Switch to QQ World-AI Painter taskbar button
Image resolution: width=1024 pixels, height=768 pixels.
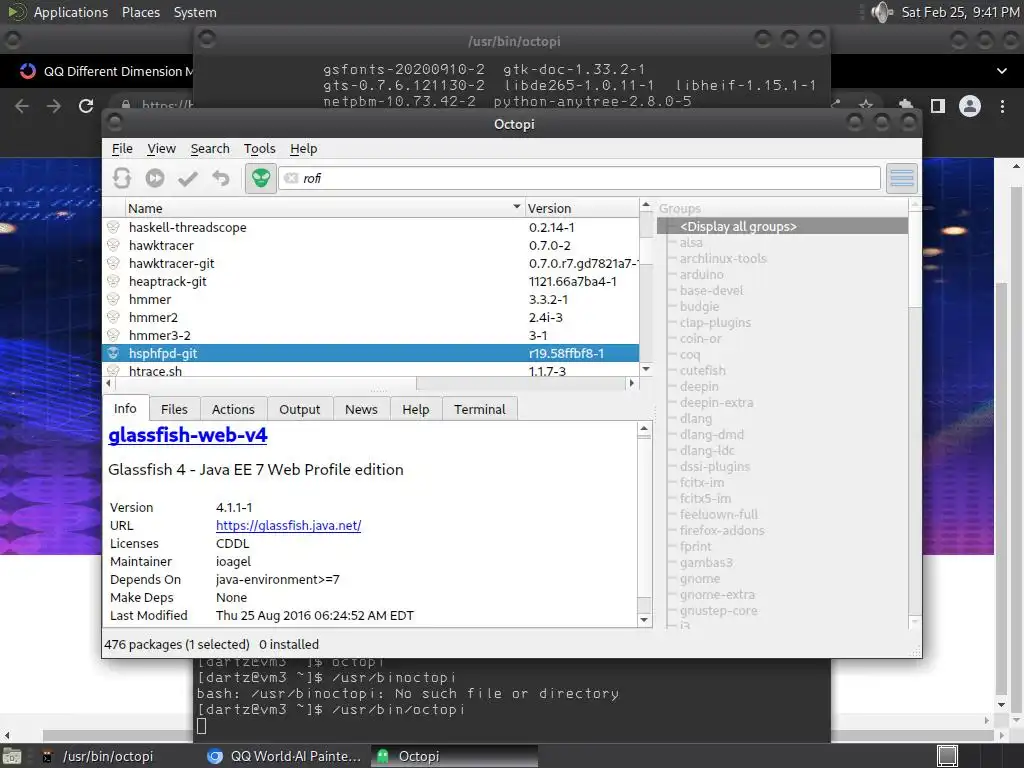[x=284, y=756]
